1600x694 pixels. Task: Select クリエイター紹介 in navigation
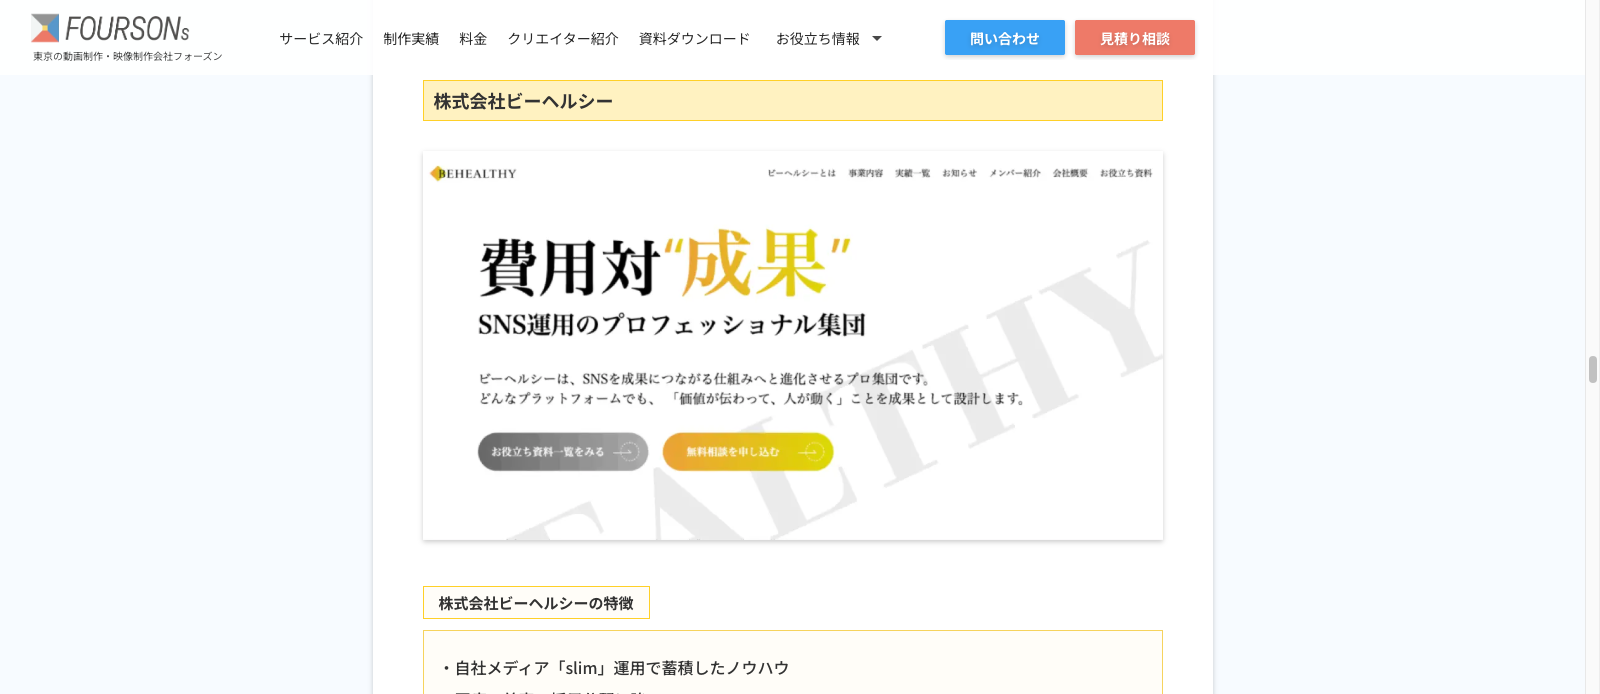[563, 38]
